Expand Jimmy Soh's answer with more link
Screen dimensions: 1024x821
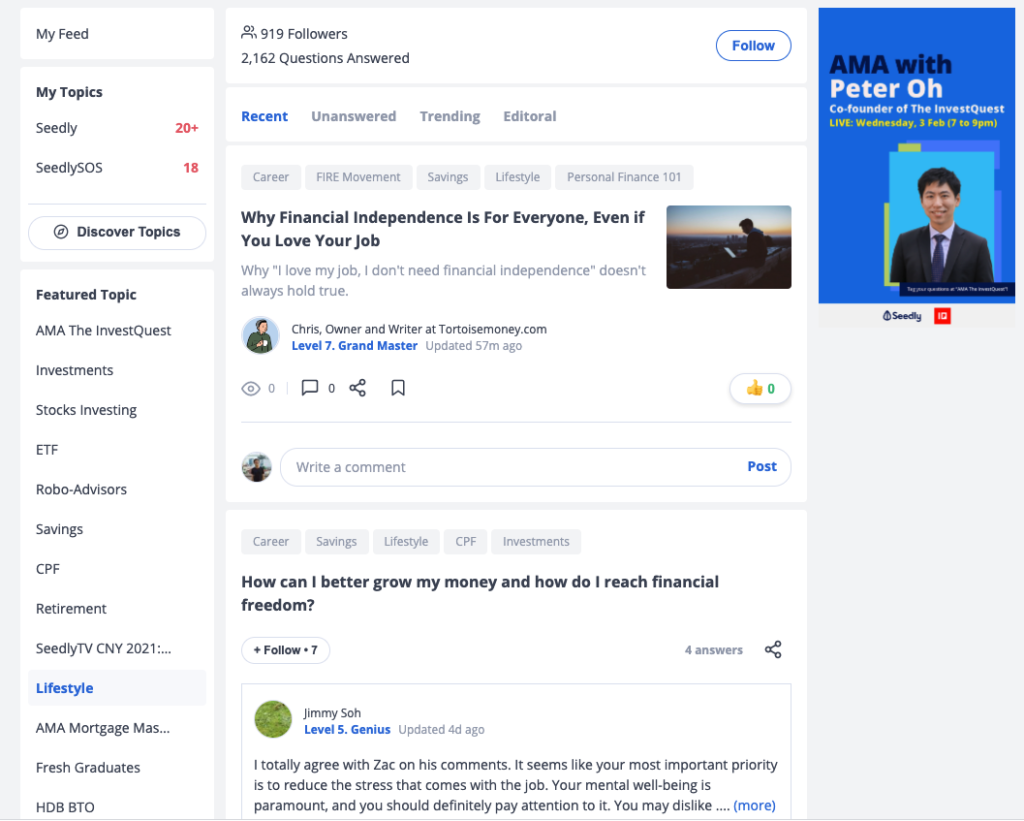(x=754, y=805)
